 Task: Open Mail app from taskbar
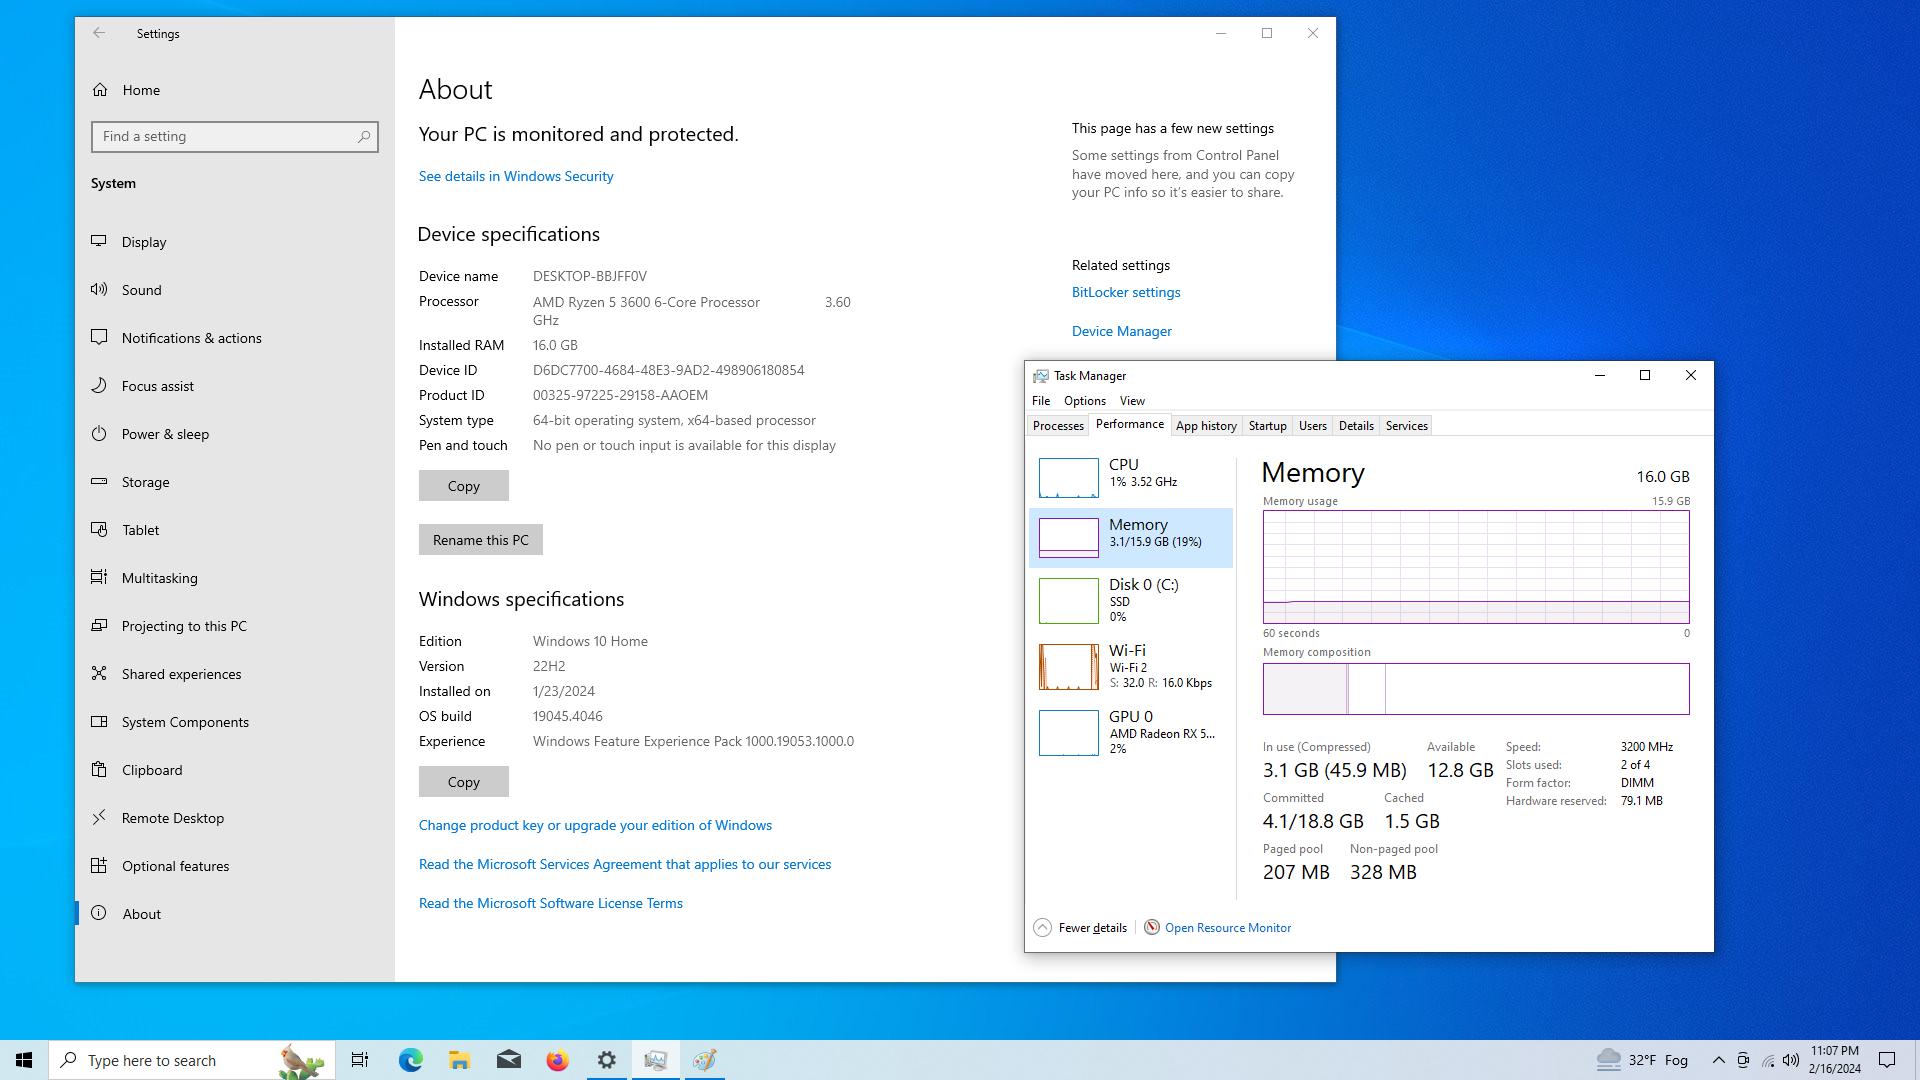pos(508,1060)
